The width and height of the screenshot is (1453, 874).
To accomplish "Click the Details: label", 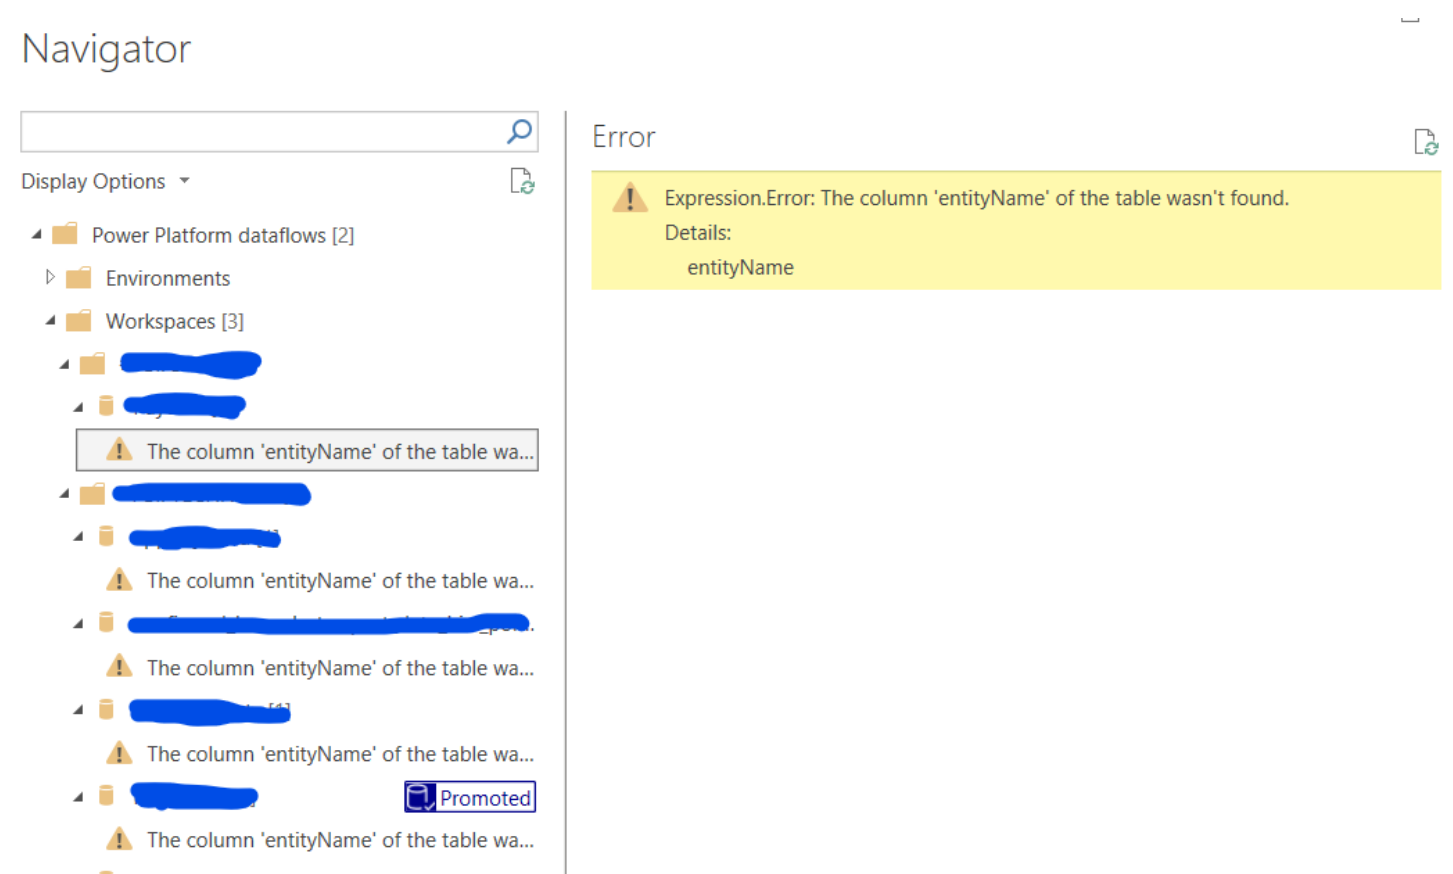I will point(698,233).
